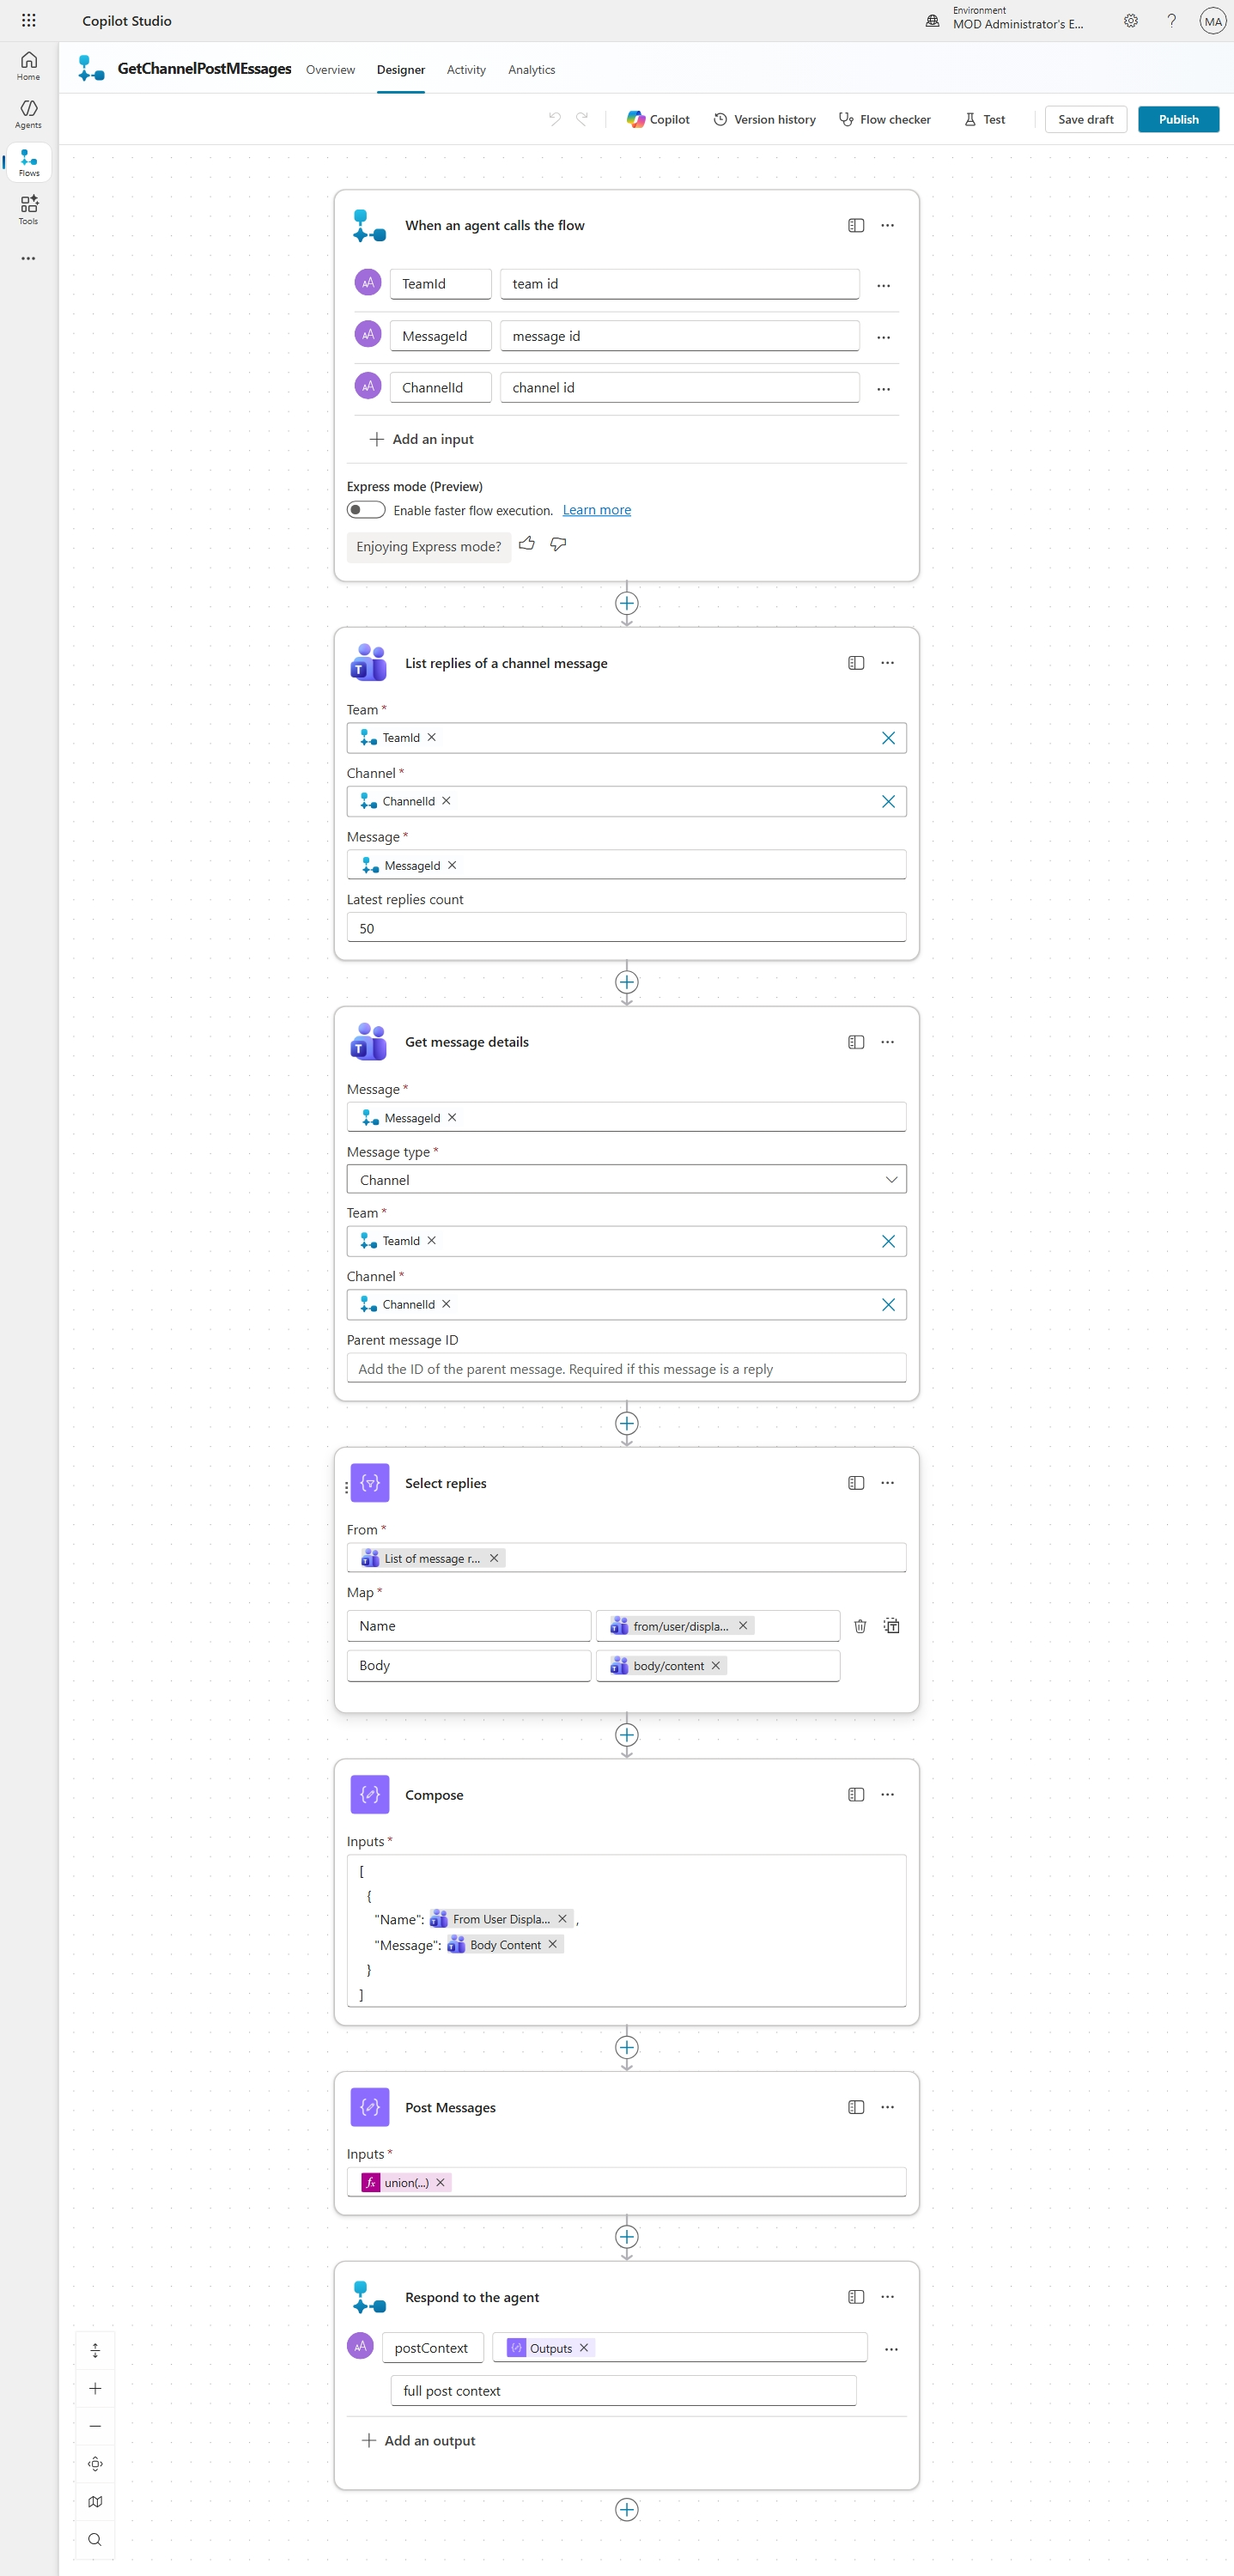Image resolution: width=1234 pixels, height=2576 pixels.
Task: Open settings gear icon
Action: (x=1130, y=21)
